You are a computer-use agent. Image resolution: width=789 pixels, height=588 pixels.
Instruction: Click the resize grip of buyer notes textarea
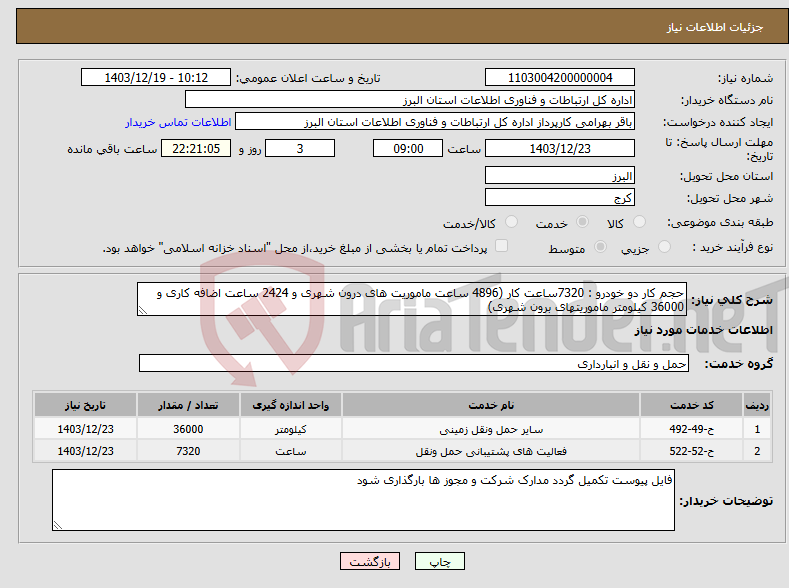(x=58, y=525)
